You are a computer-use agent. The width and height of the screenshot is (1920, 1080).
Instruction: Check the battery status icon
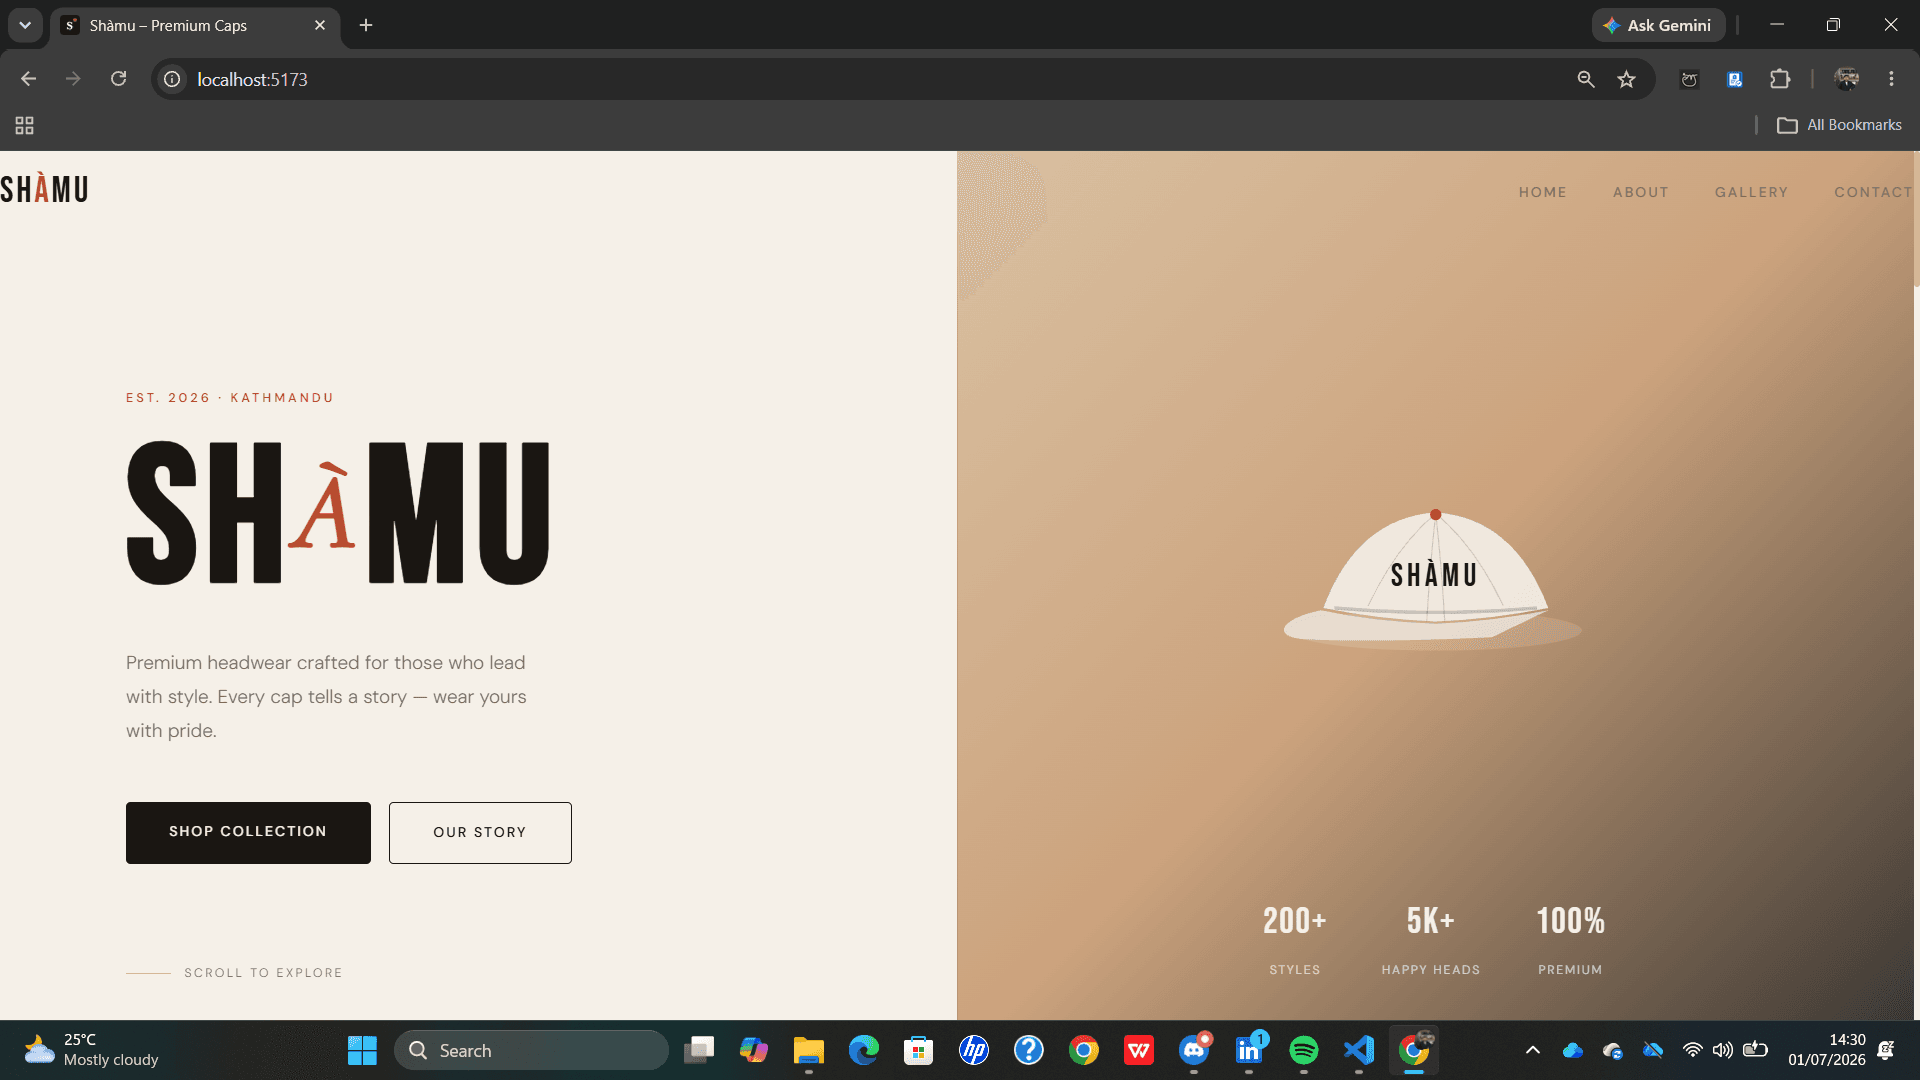[x=1755, y=1050]
